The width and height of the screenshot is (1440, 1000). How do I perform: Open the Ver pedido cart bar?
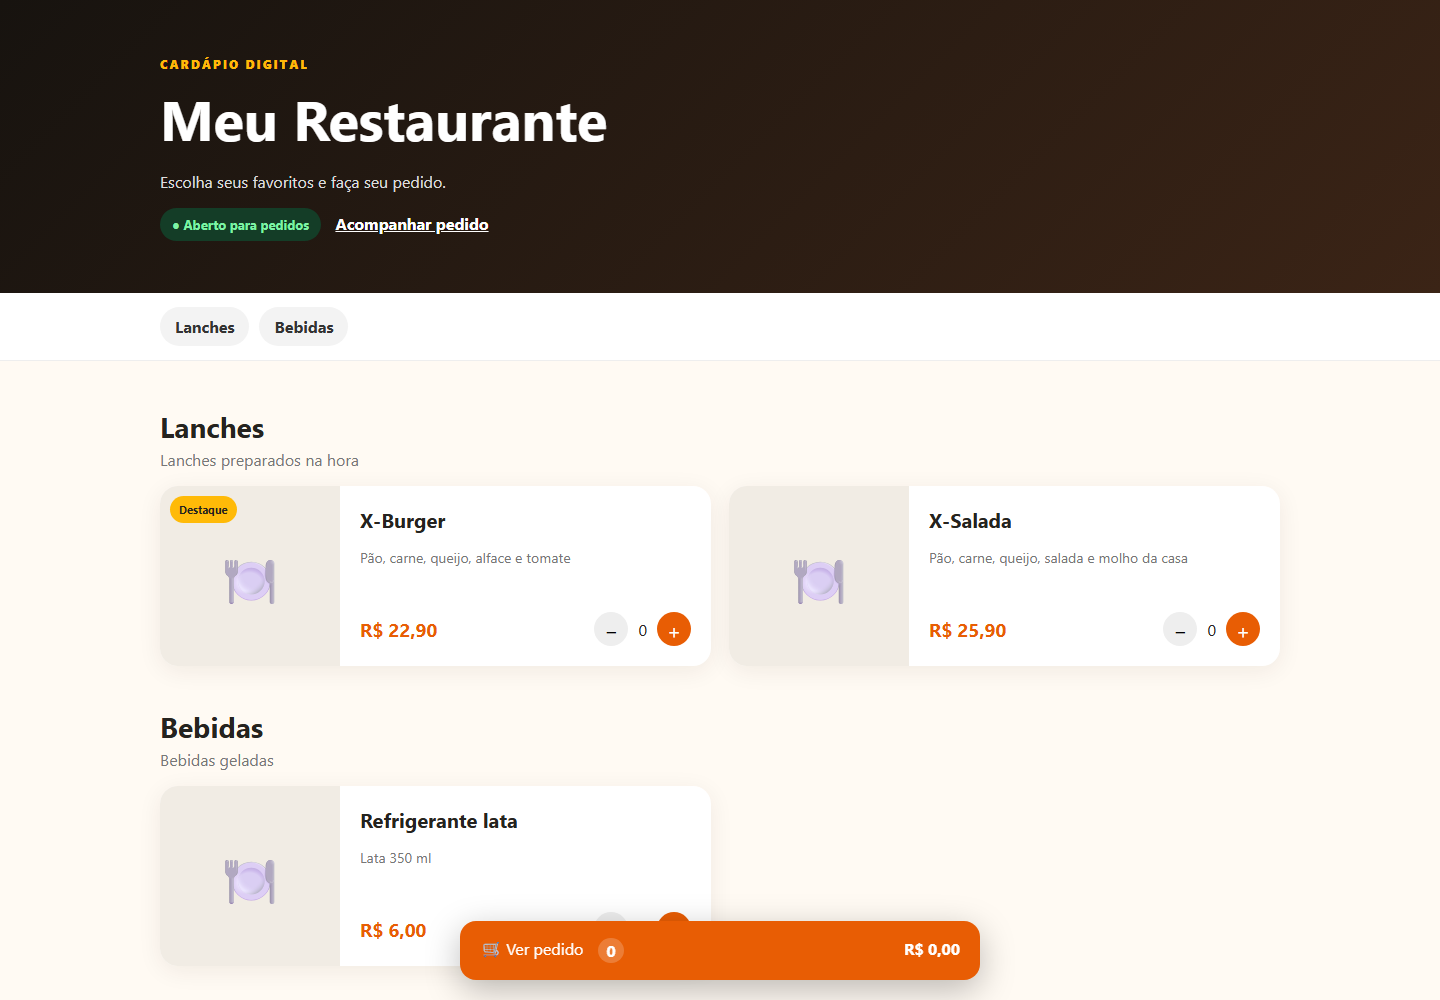click(x=720, y=950)
